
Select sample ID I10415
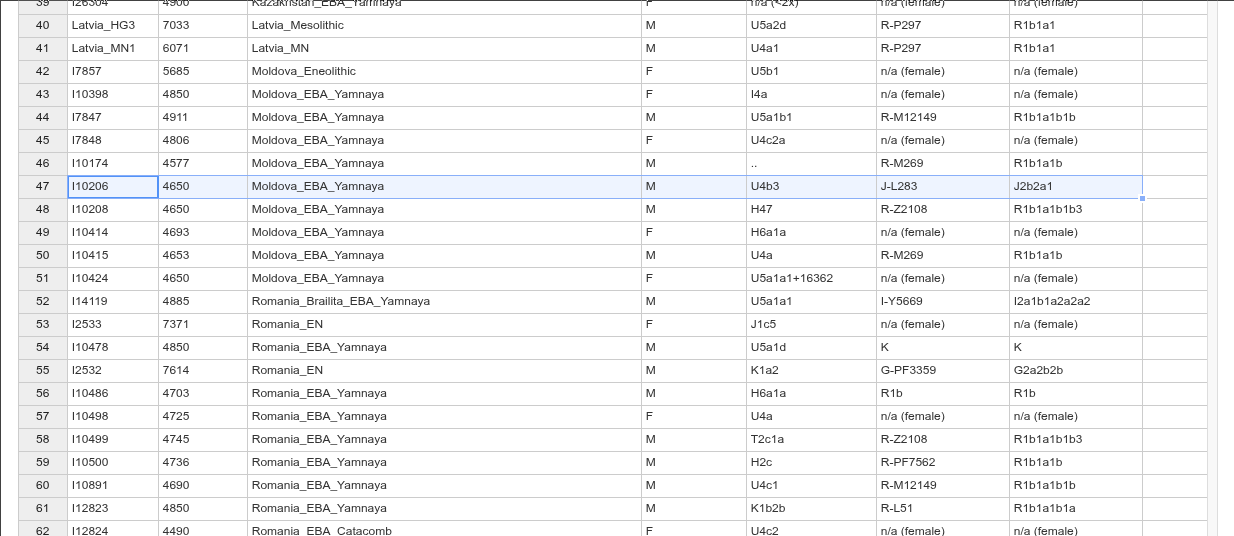(113, 255)
